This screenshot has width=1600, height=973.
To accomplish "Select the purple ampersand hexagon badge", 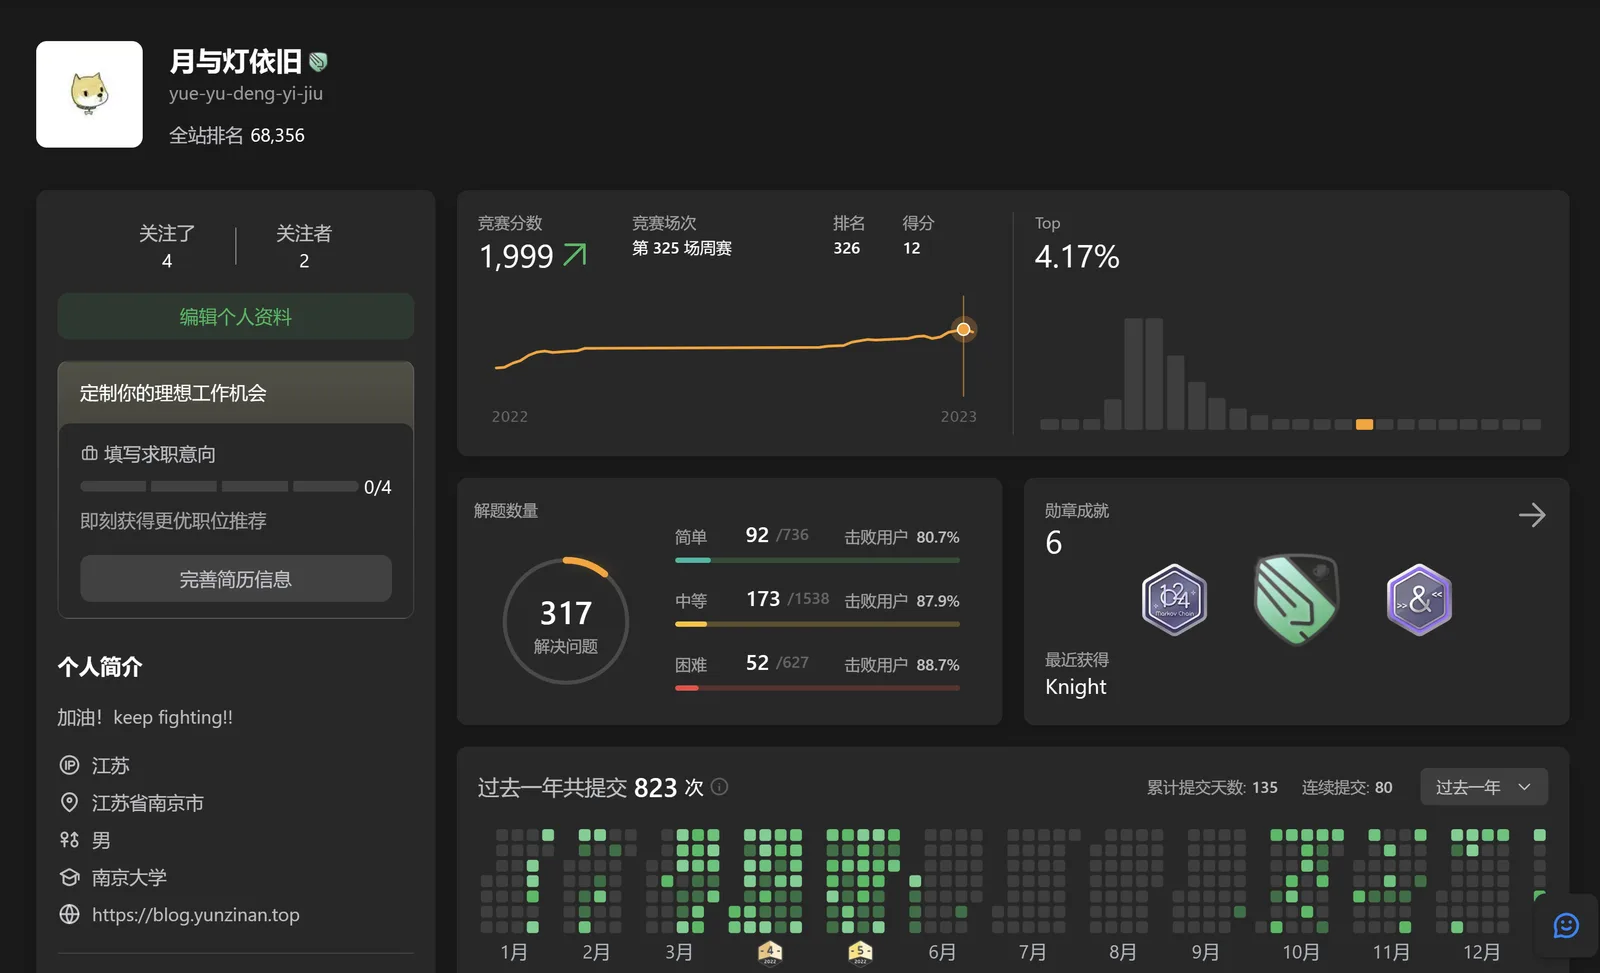I will pyautogui.click(x=1419, y=600).
